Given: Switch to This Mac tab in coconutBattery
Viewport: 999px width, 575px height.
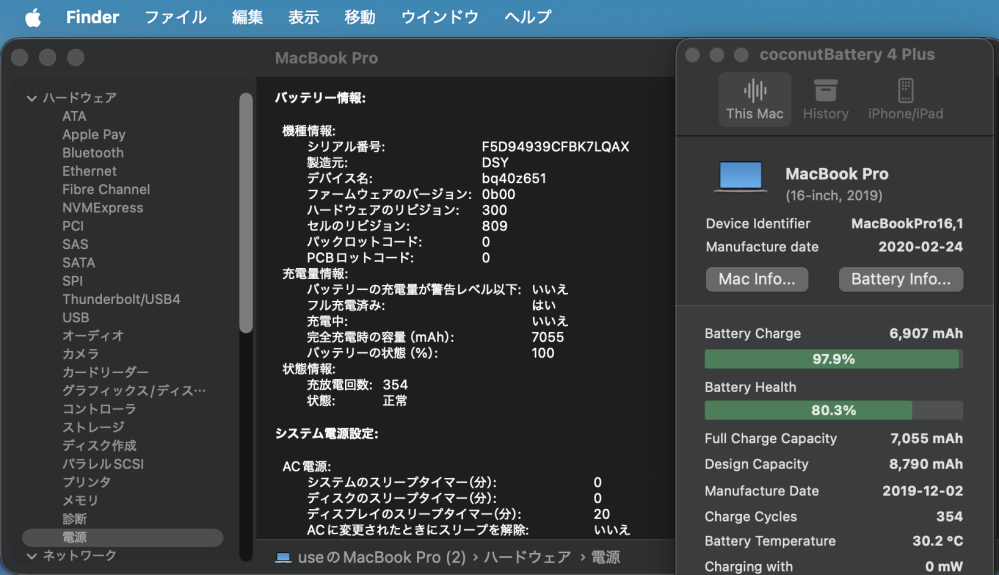Looking at the screenshot, I should 755,99.
